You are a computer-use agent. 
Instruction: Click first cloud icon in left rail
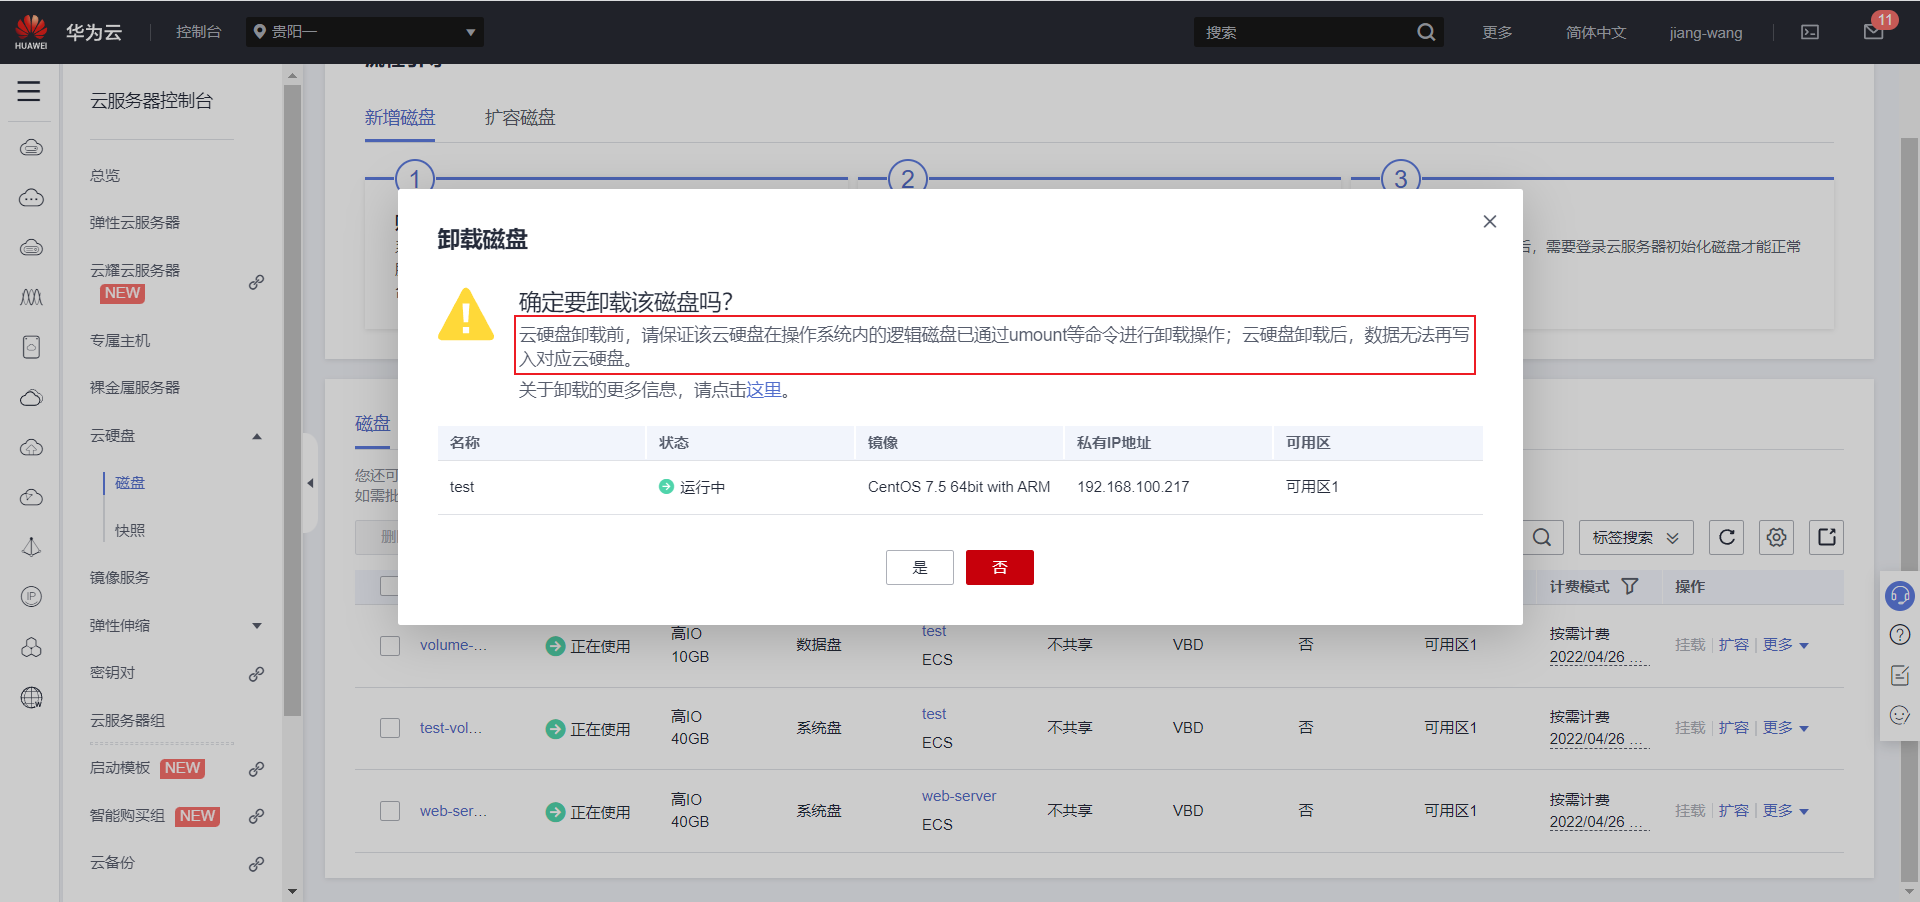click(x=32, y=148)
